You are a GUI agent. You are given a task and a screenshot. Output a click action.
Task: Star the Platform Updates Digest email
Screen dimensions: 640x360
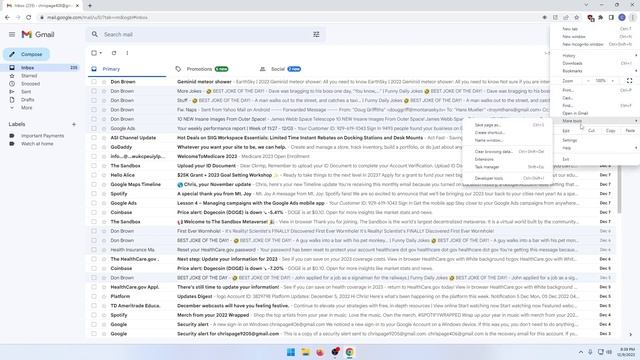coord(104,296)
